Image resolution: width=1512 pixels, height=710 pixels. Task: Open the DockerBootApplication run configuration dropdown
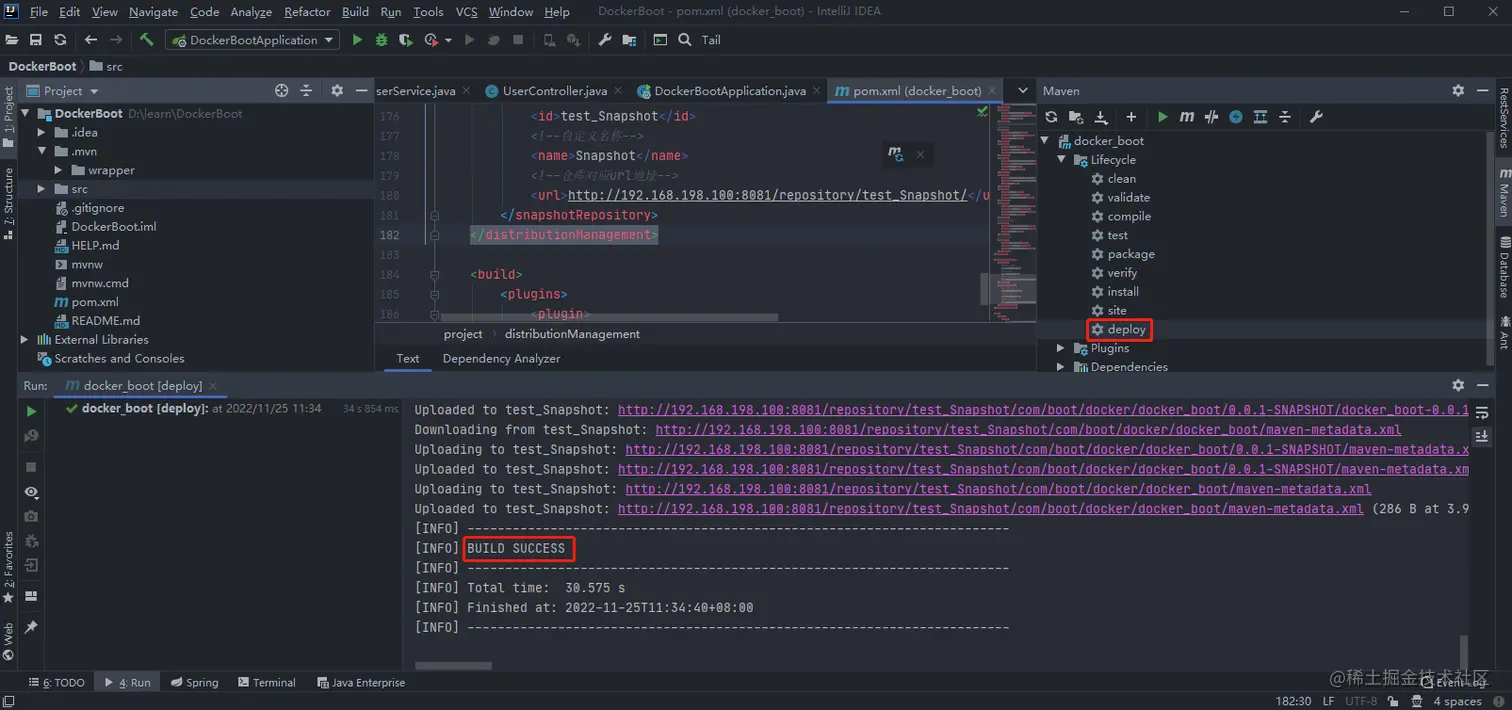254,40
